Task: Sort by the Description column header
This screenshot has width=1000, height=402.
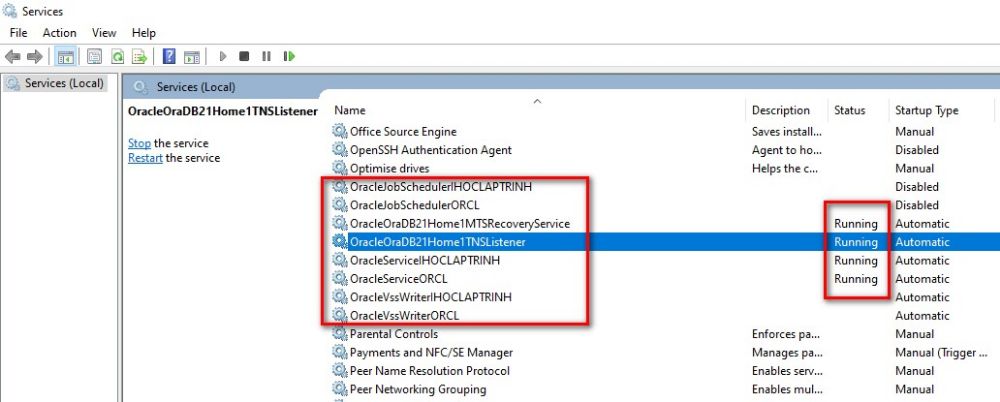Action: click(781, 110)
